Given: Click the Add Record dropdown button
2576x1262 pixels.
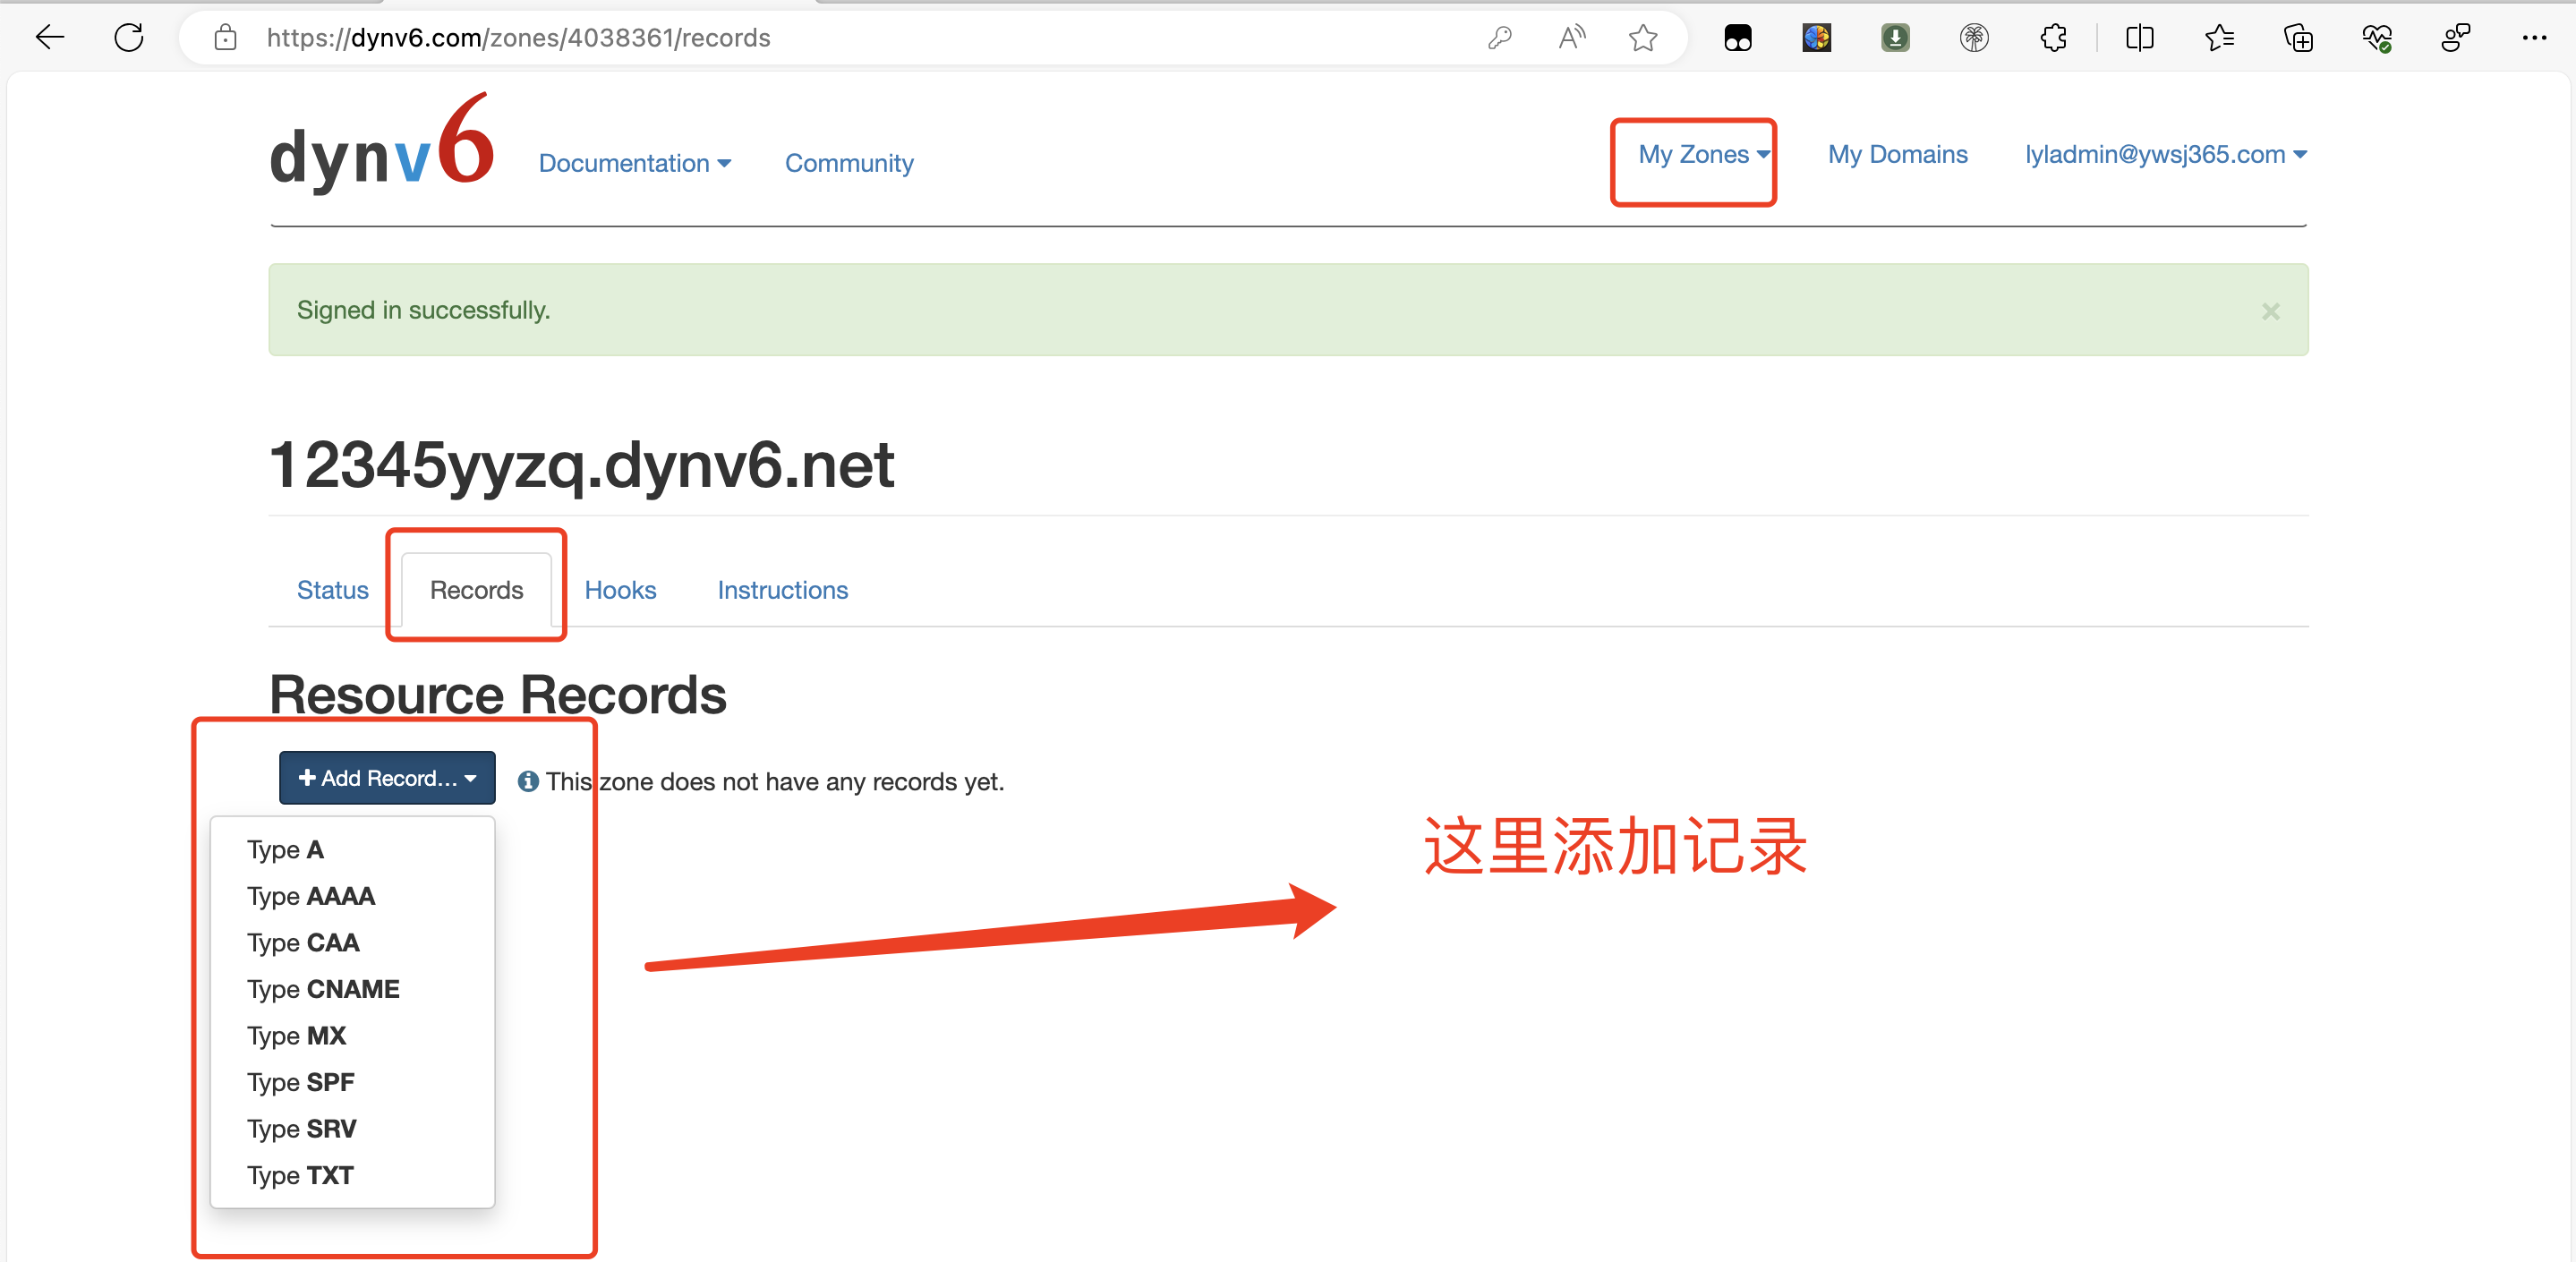Looking at the screenshot, I should tap(387, 778).
